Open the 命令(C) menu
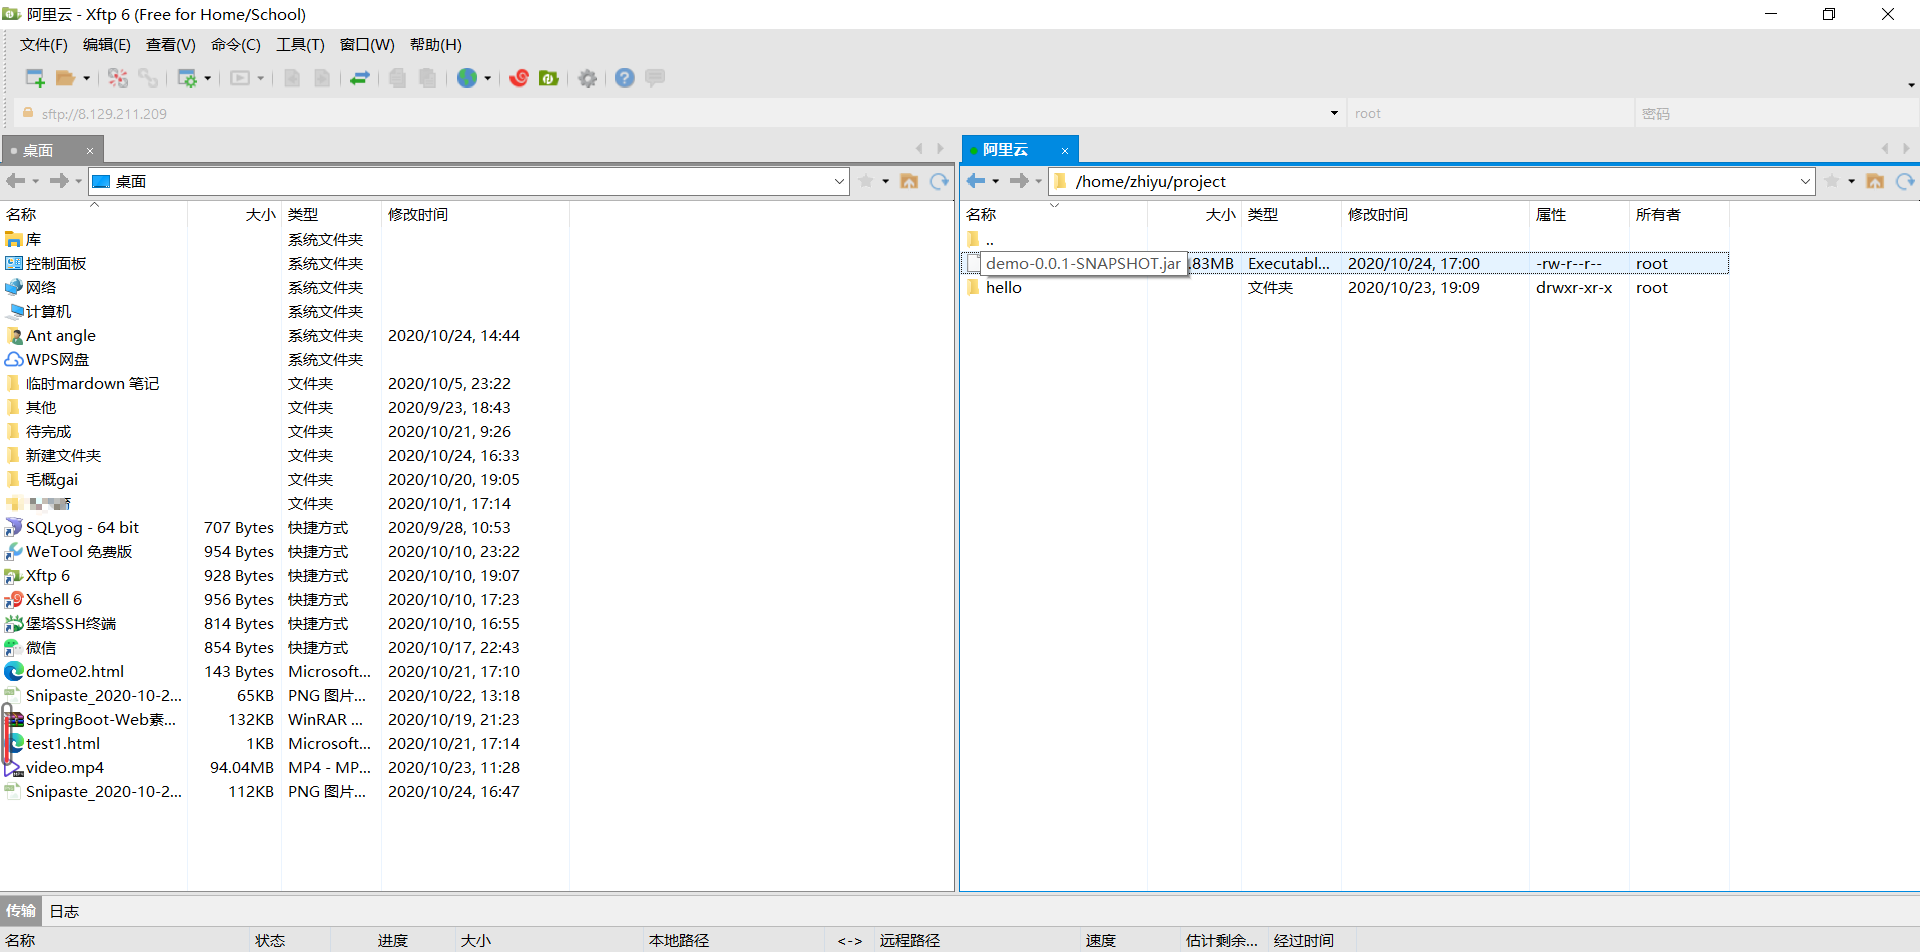1920x952 pixels. tap(236, 45)
